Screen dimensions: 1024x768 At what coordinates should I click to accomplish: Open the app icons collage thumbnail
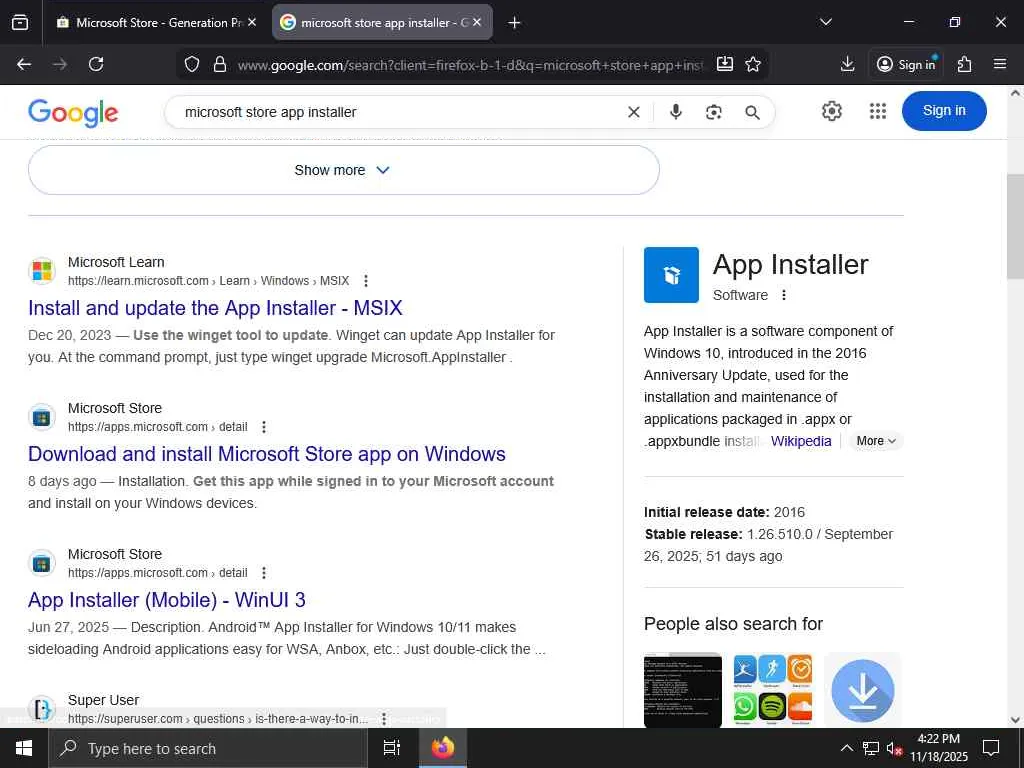click(773, 690)
